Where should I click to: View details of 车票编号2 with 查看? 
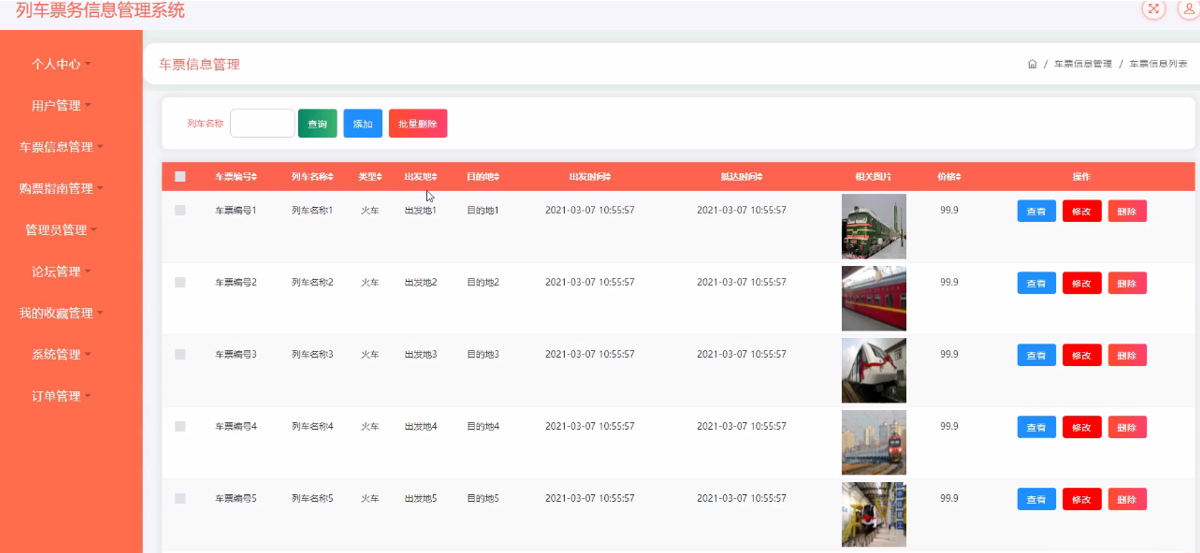click(1036, 283)
